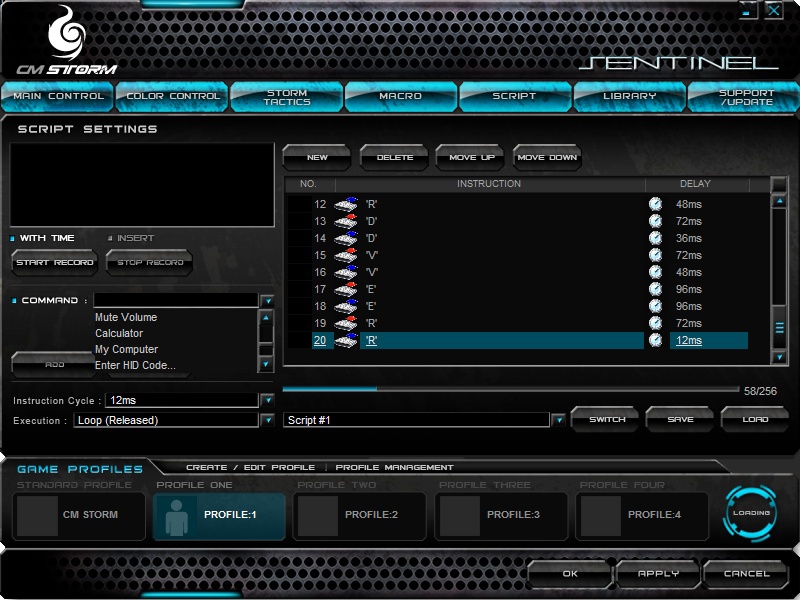Click the command list scroll-up arrow
Viewport: 800px width, 600px height.
(x=266, y=317)
